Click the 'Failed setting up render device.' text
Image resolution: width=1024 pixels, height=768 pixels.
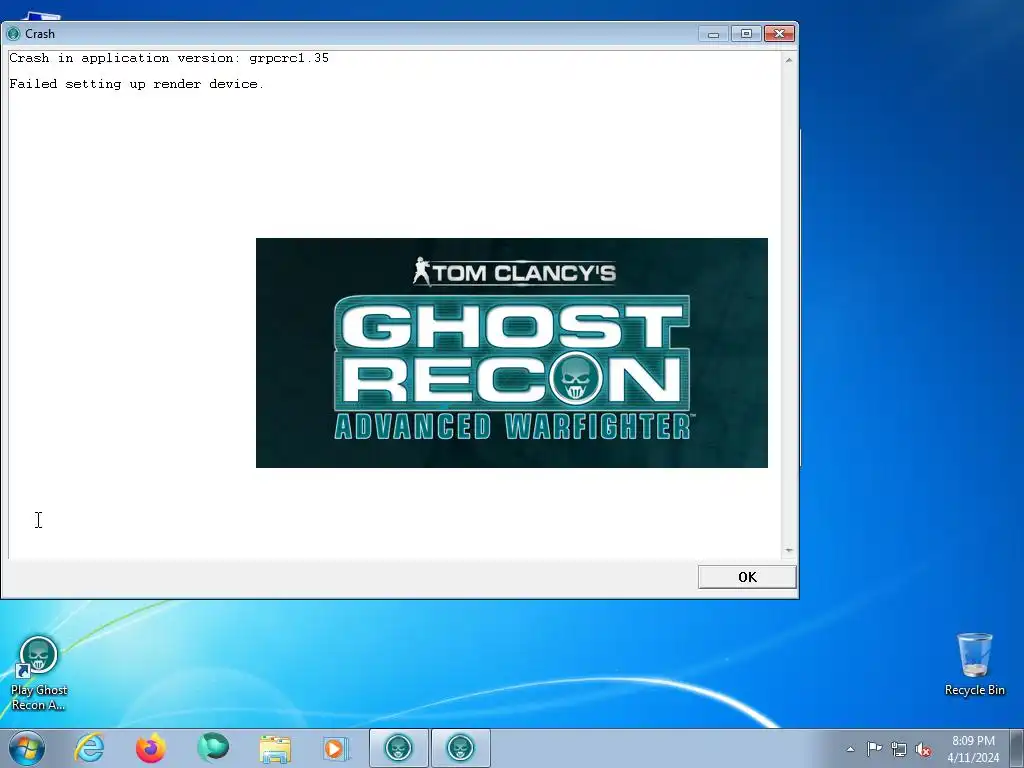[136, 84]
